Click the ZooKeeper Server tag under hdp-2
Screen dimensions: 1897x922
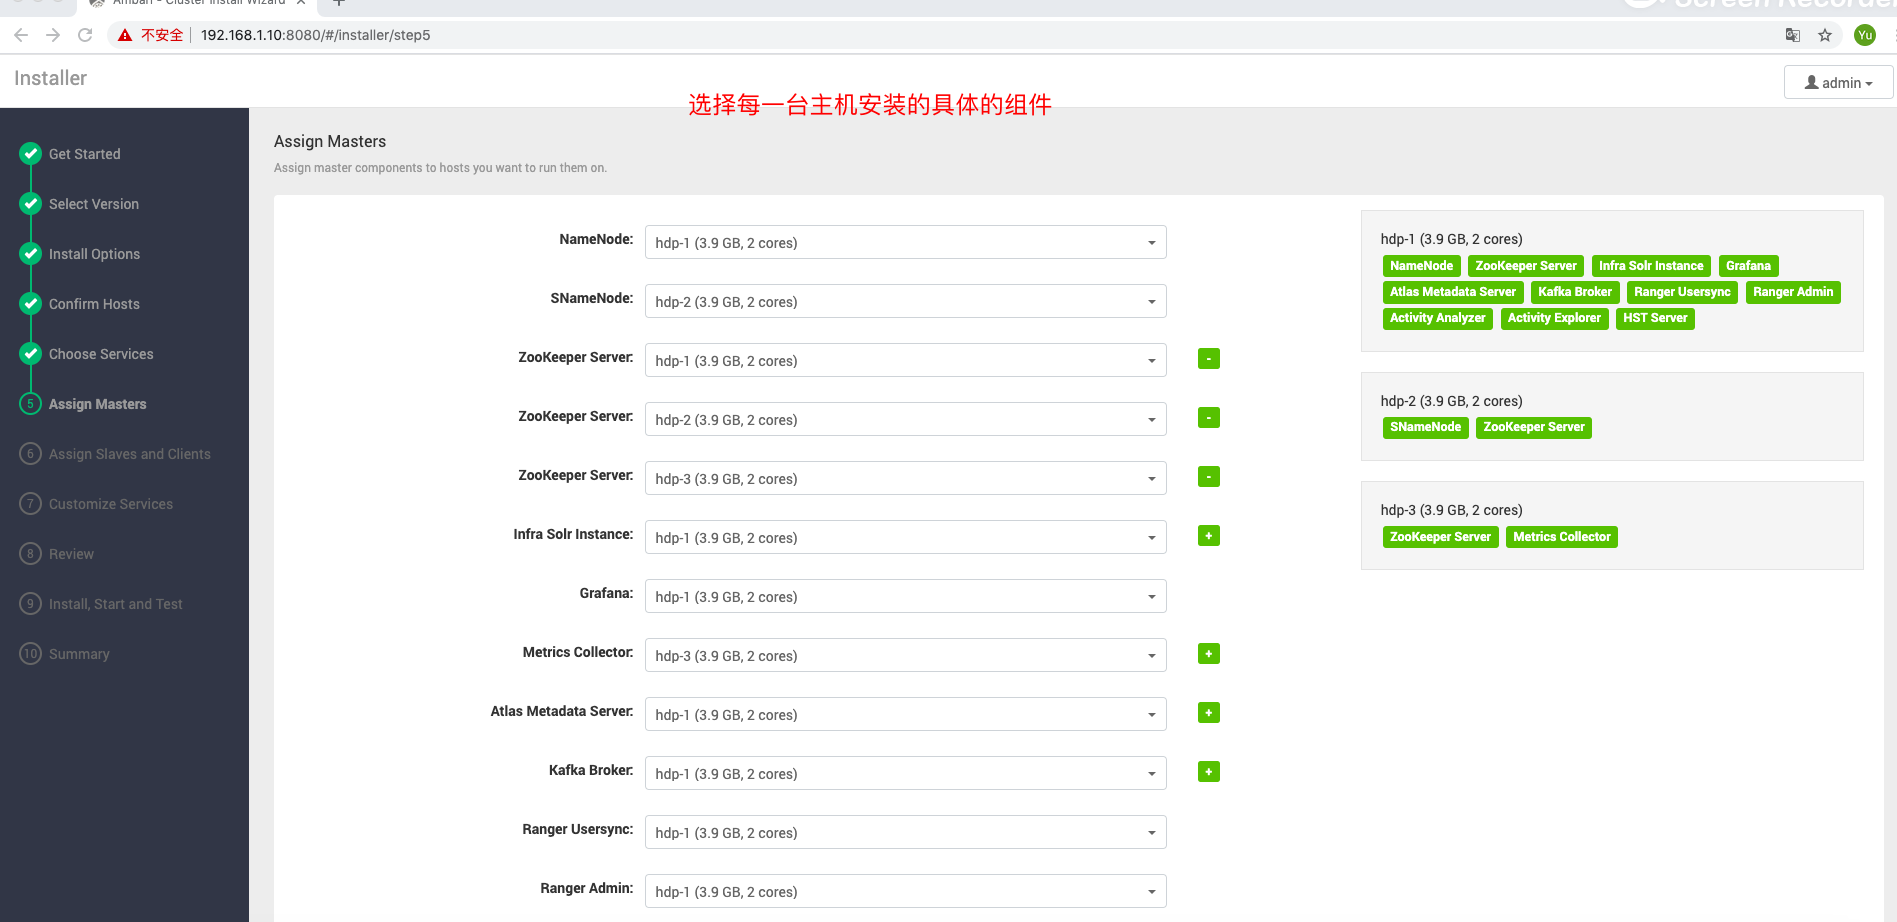tap(1533, 427)
